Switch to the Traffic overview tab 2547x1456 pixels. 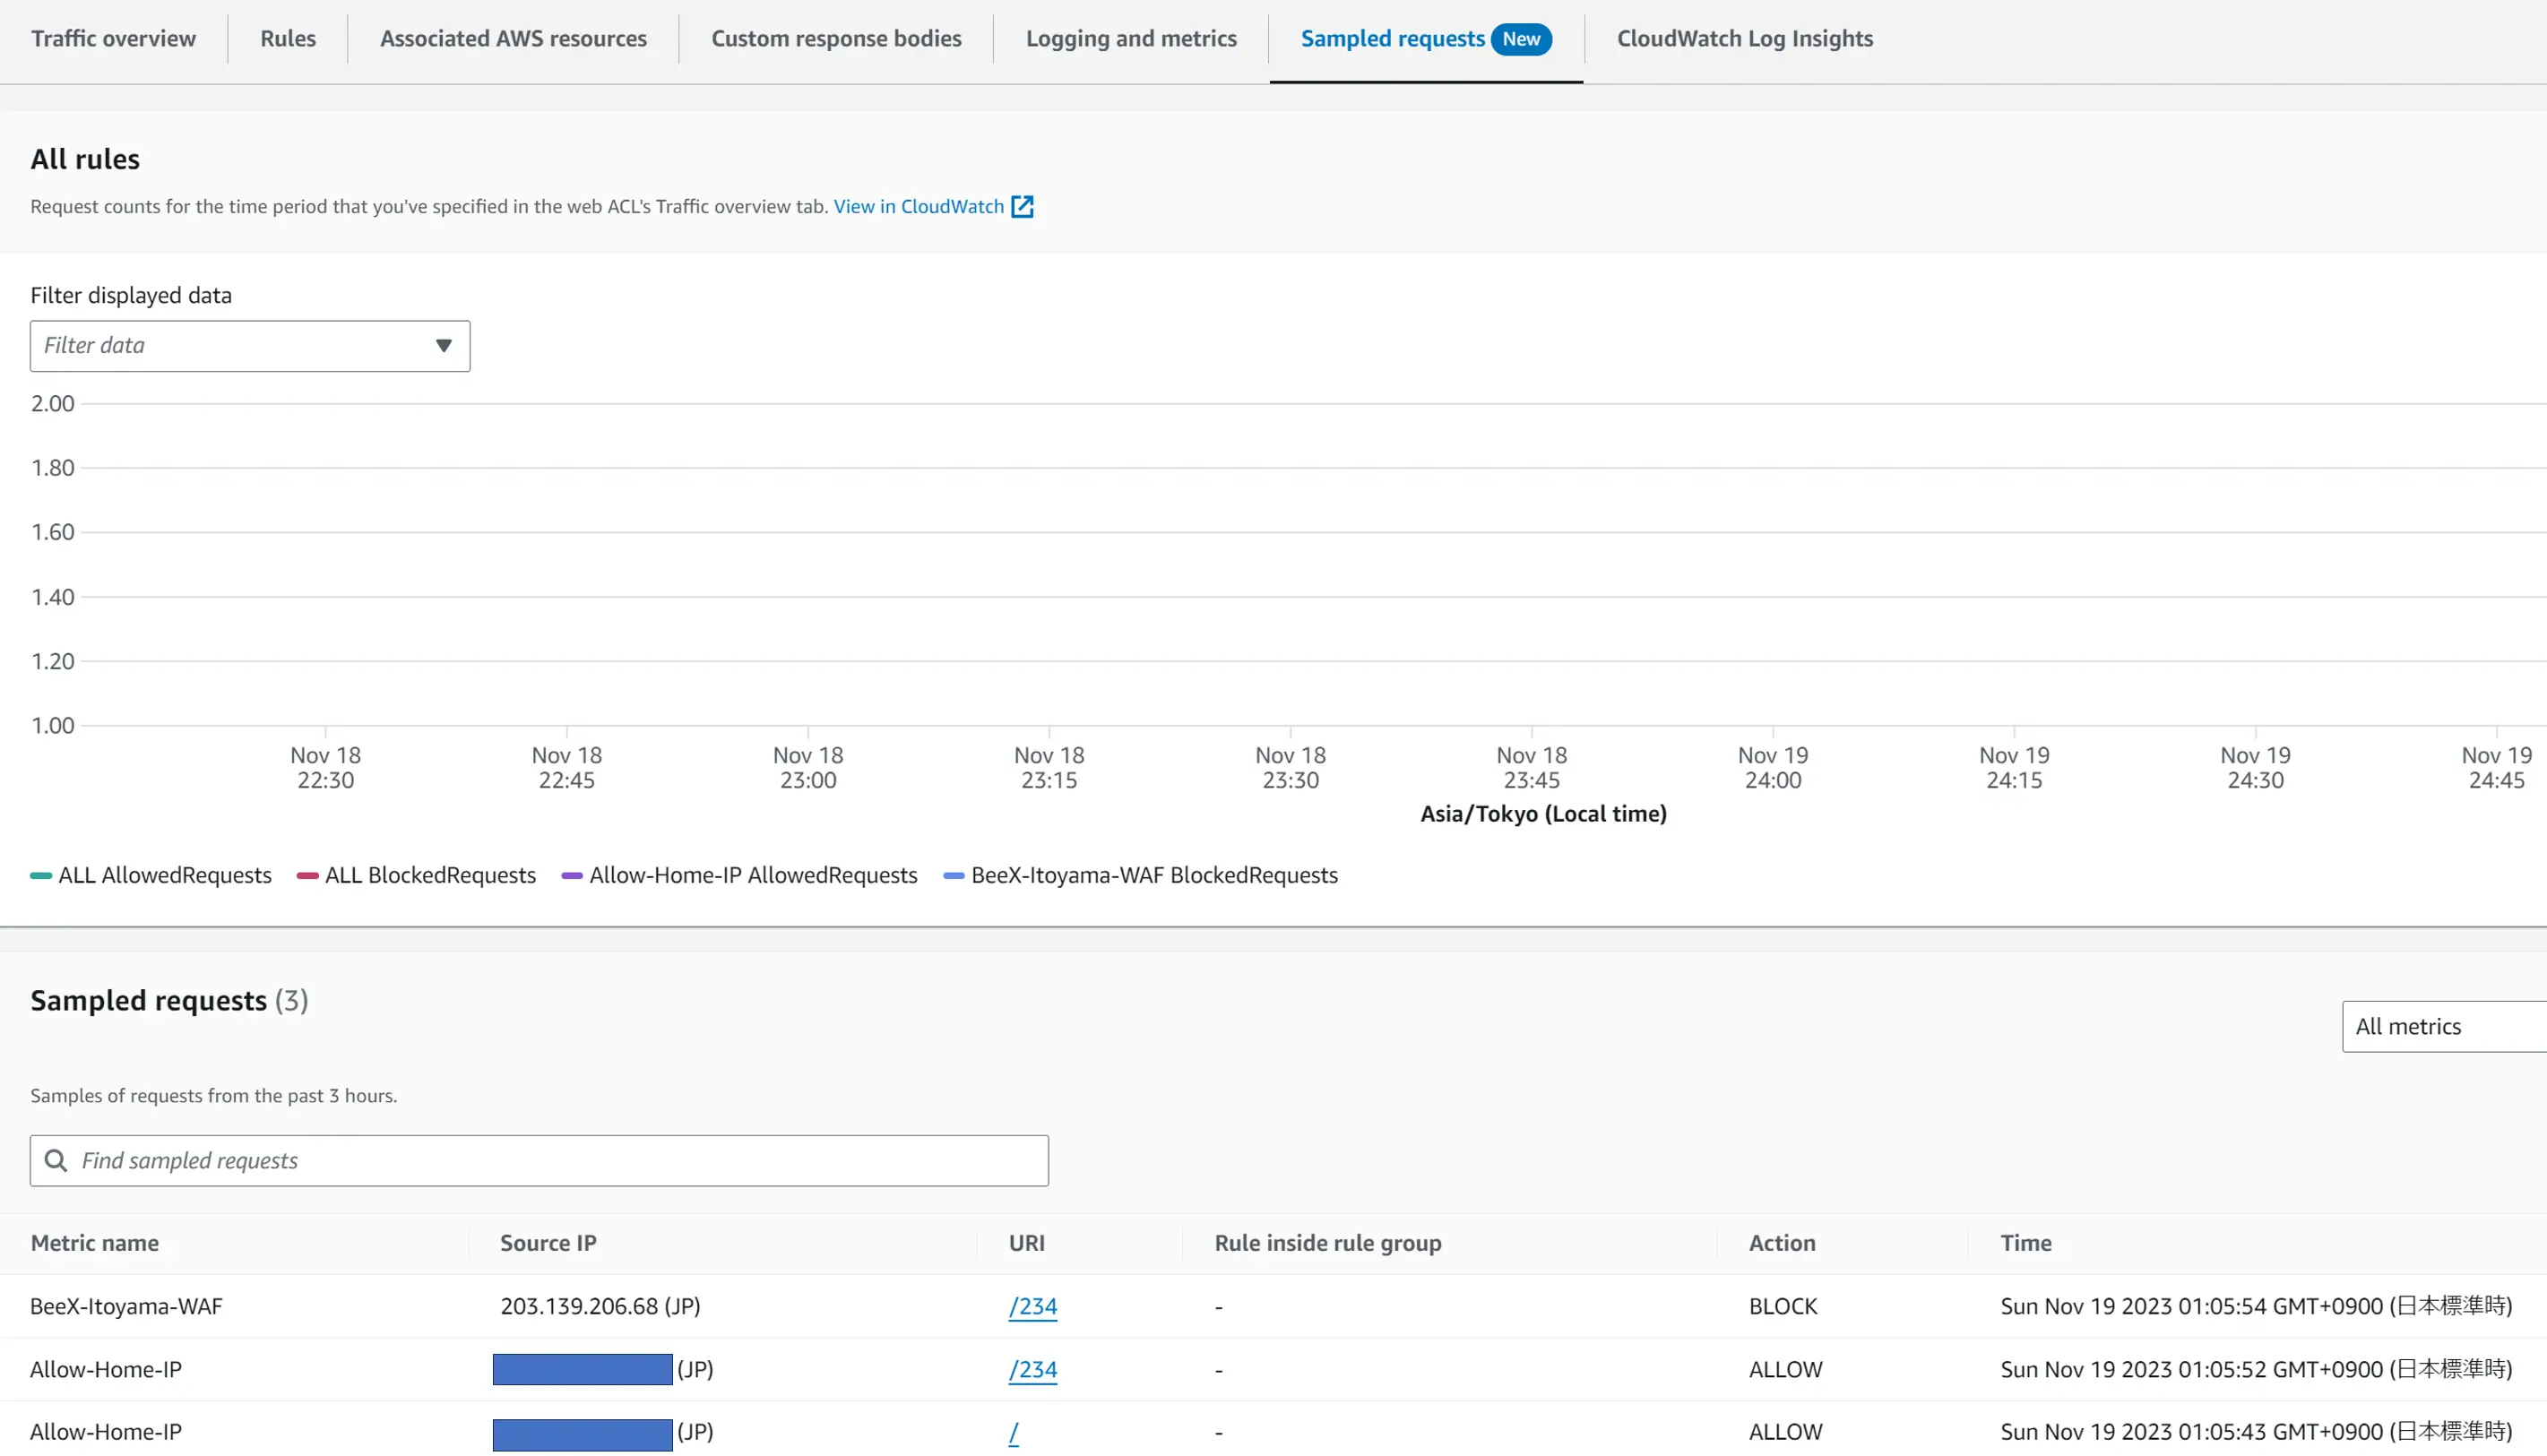113,39
